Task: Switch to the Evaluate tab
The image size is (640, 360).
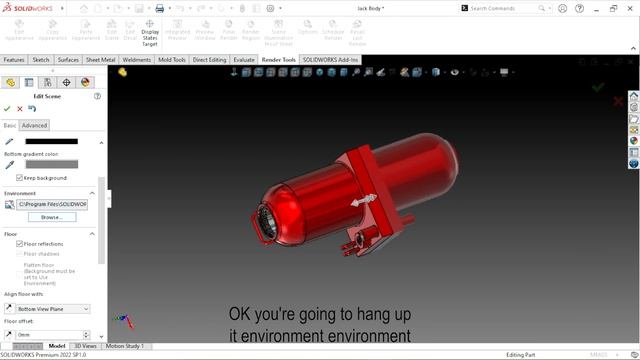Action: [x=244, y=60]
